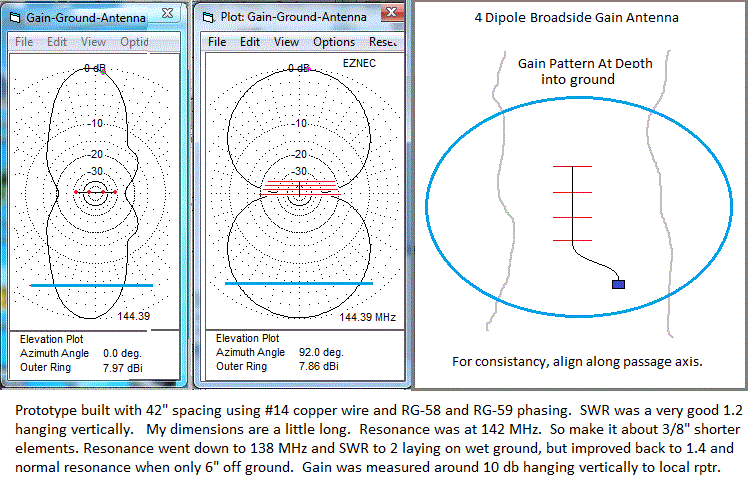Click the red dipole element in left plot
748x482 pixels.
pyautogui.click(x=95, y=191)
